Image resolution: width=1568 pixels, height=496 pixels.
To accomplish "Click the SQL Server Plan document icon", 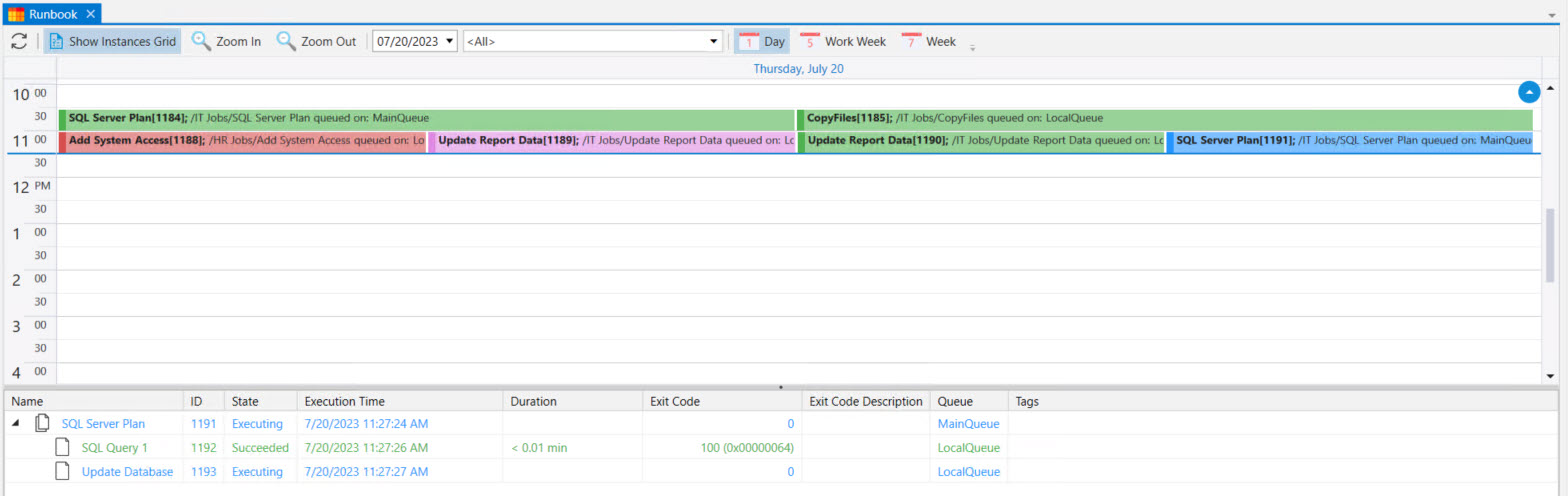I will (43, 424).
